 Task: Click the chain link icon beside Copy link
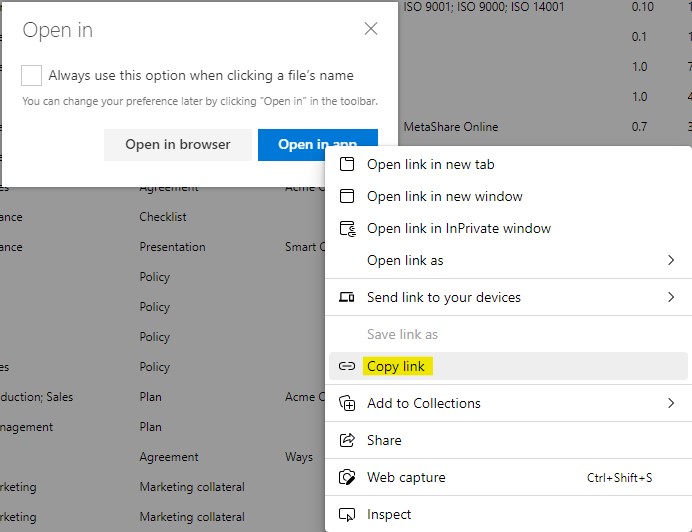(x=348, y=366)
